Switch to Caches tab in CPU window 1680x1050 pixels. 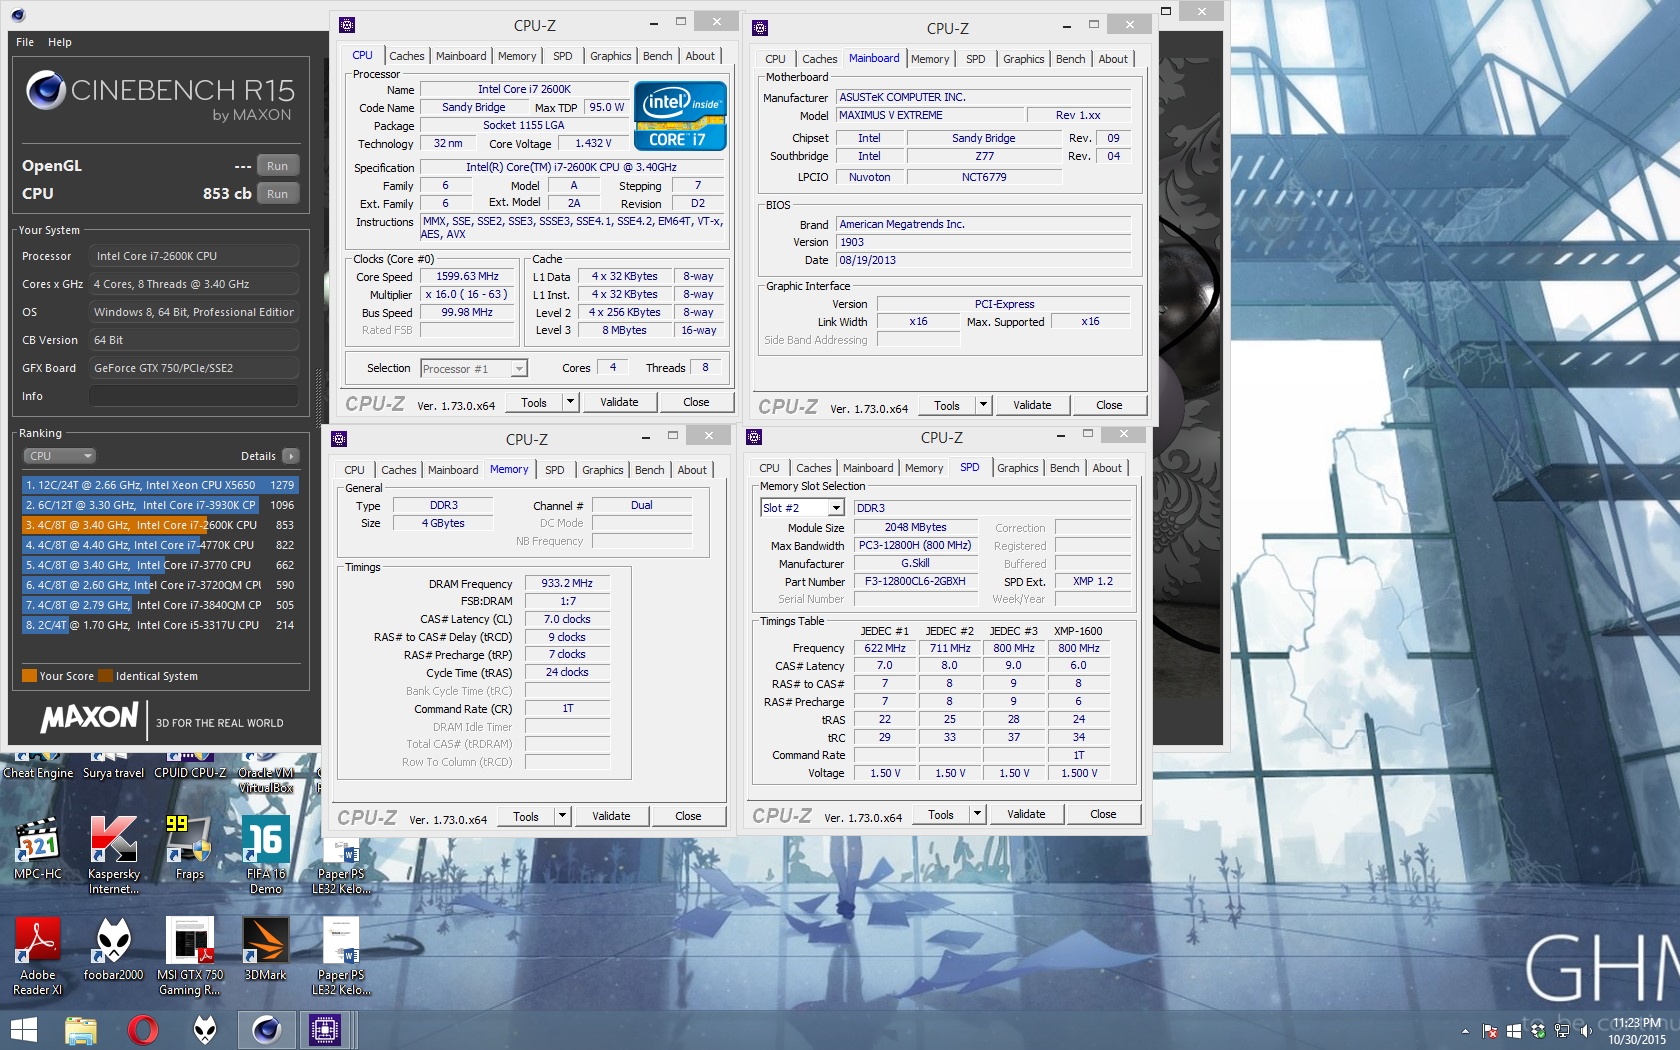click(x=407, y=56)
